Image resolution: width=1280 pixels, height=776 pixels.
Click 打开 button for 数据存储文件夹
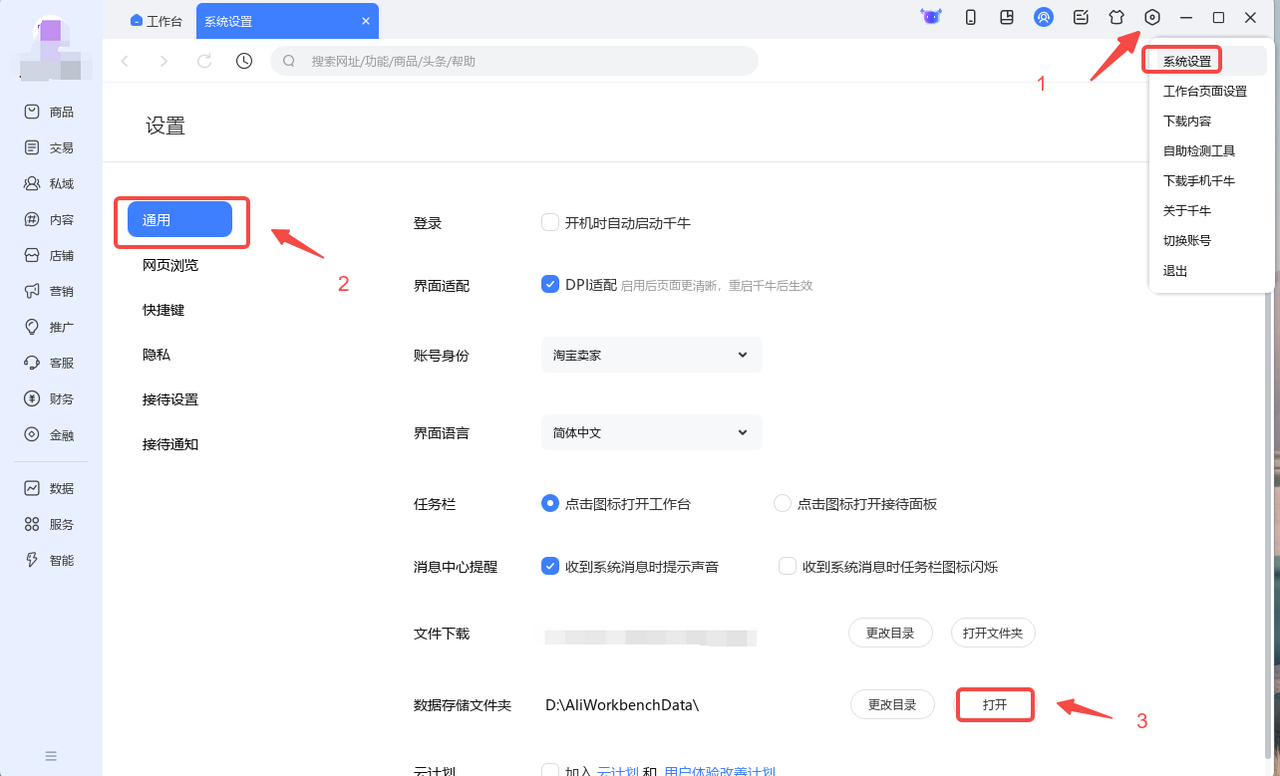pos(994,704)
